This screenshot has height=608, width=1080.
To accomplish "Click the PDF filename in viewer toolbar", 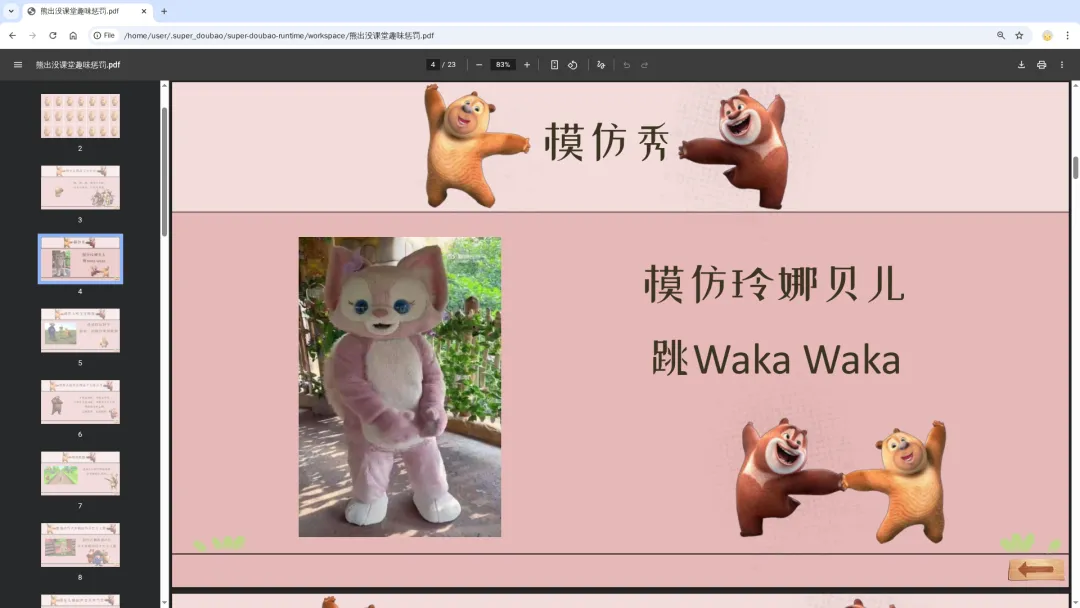I will pyautogui.click(x=78, y=65).
